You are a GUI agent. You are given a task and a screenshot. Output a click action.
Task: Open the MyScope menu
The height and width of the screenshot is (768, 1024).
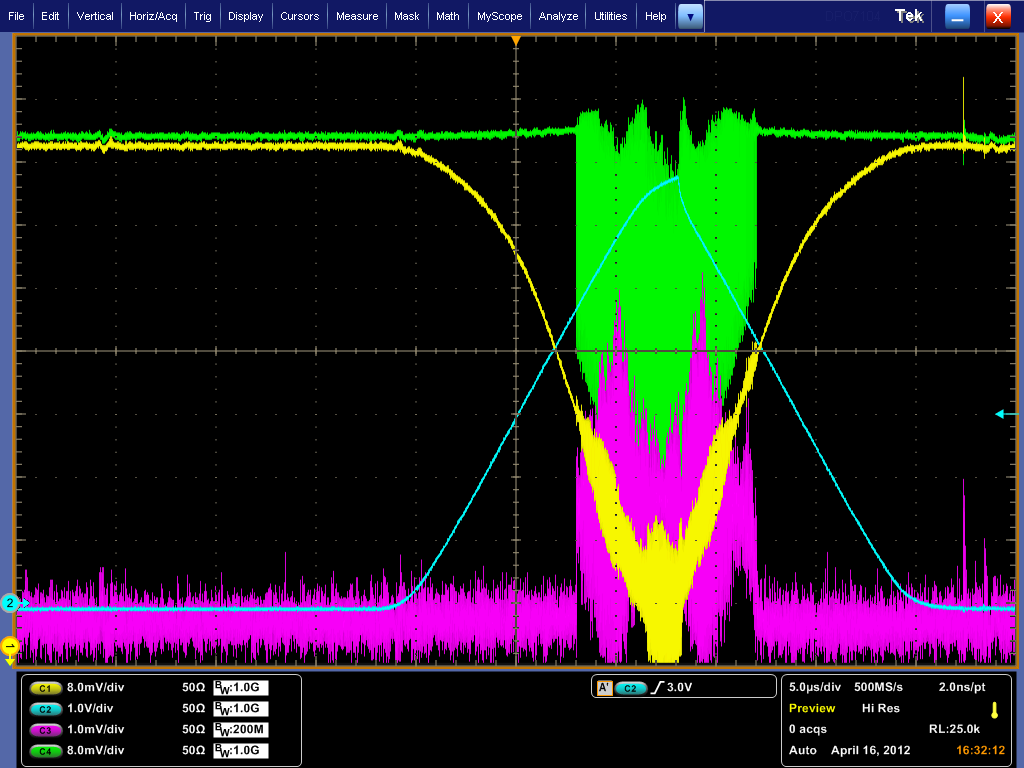[x=499, y=16]
